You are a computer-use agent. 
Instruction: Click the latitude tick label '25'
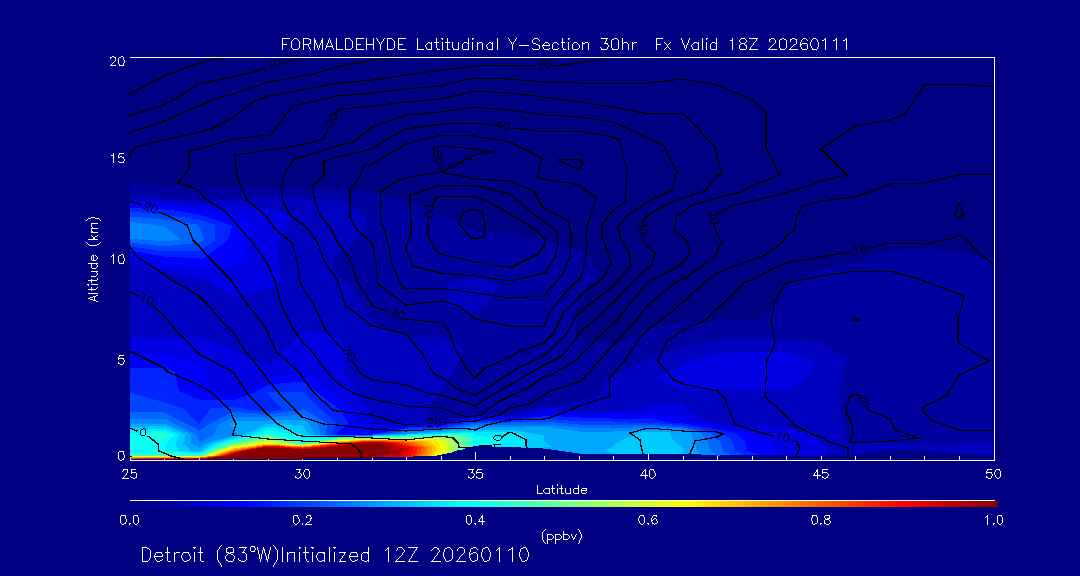coord(129,474)
